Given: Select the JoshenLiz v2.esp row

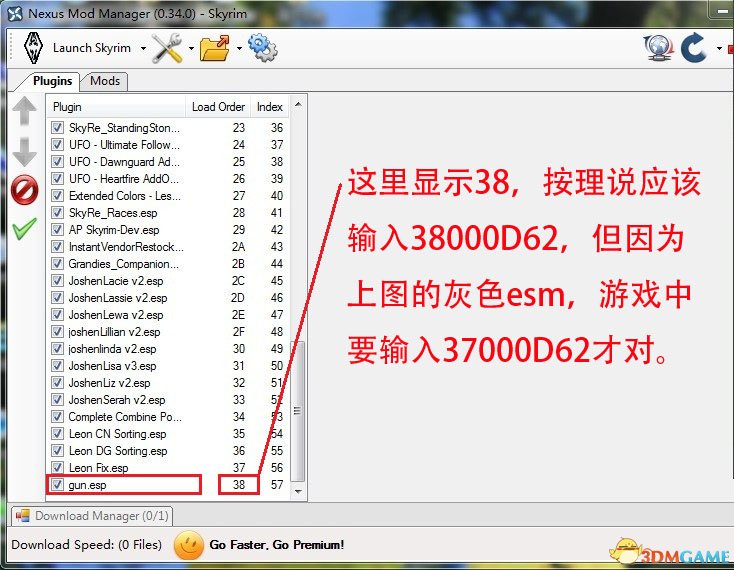Looking at the screenshot, I should tap(169, 383).
